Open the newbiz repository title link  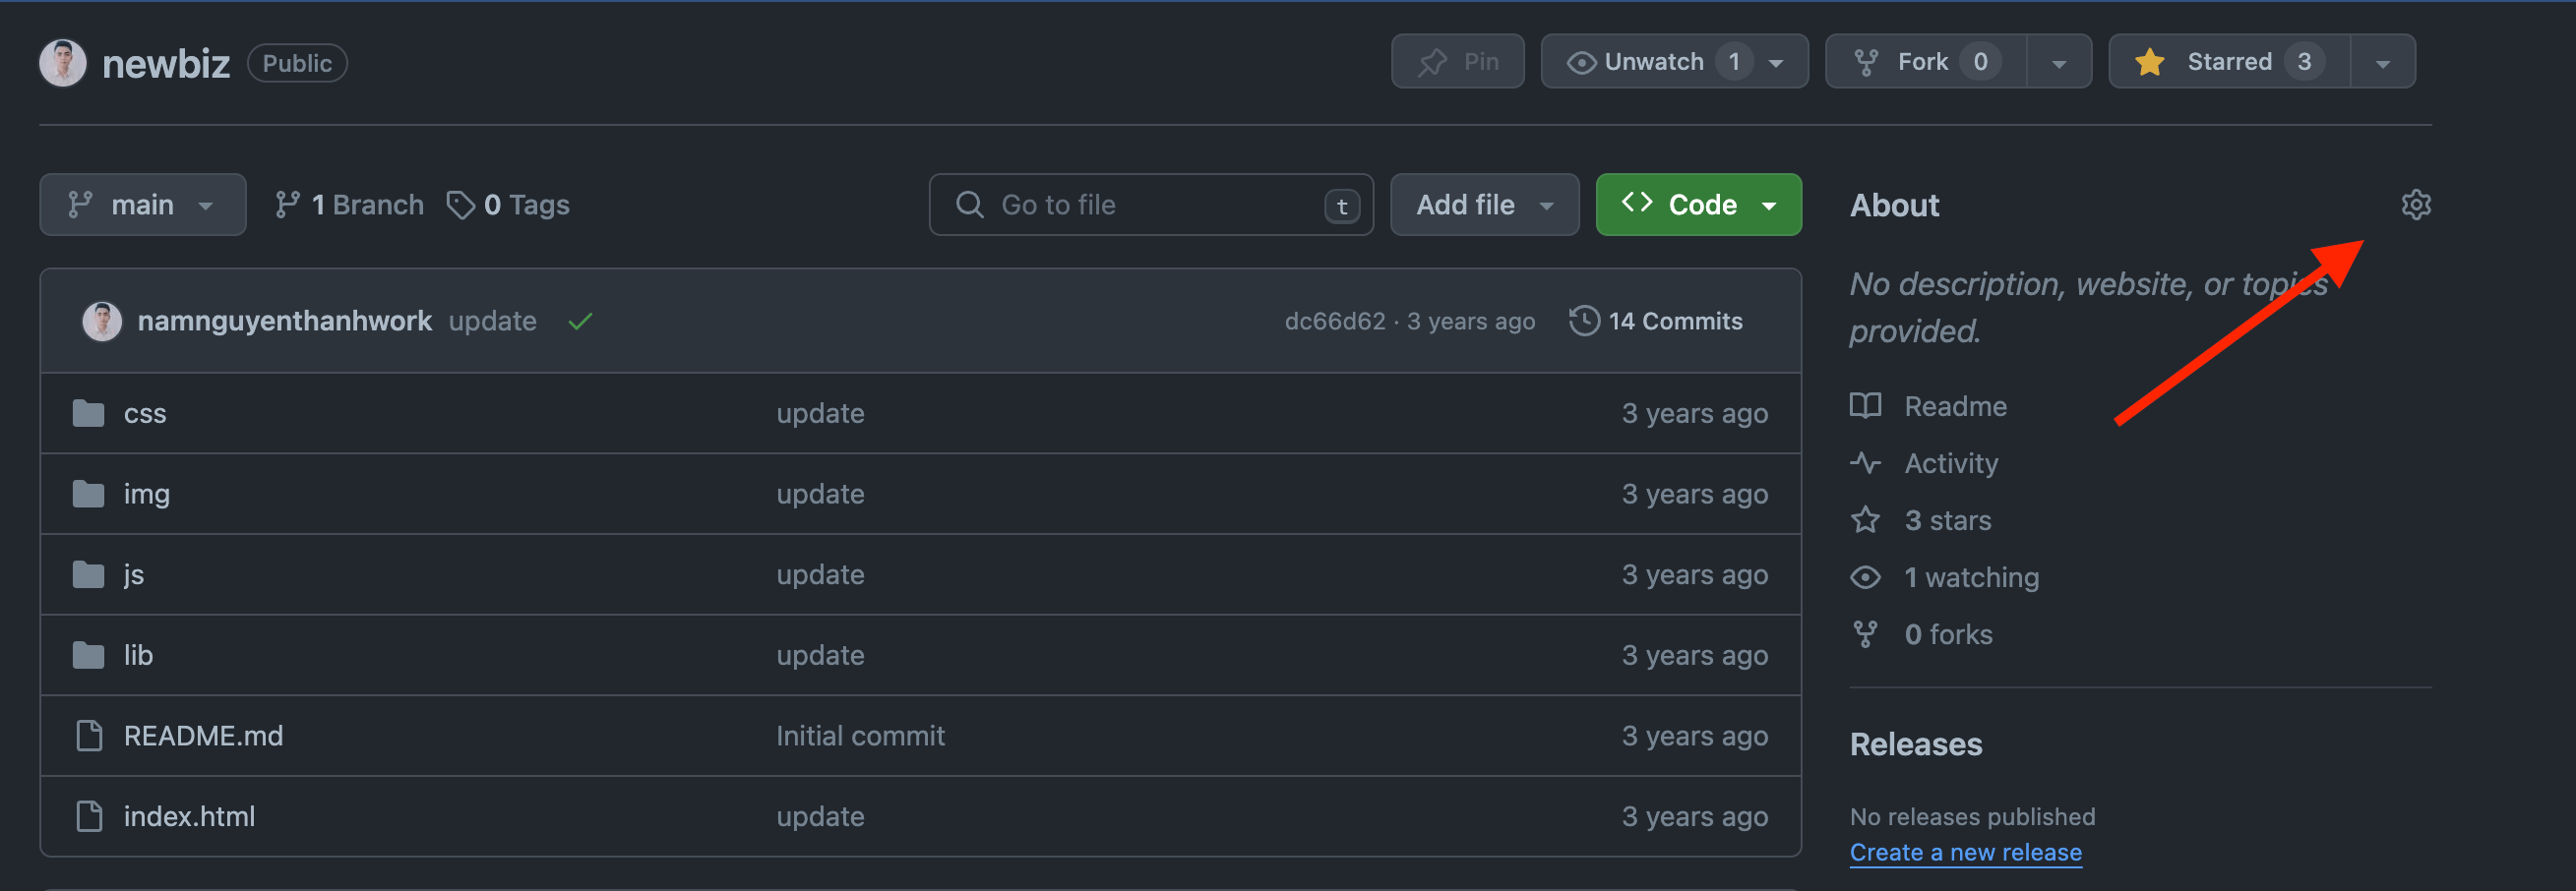166,63
